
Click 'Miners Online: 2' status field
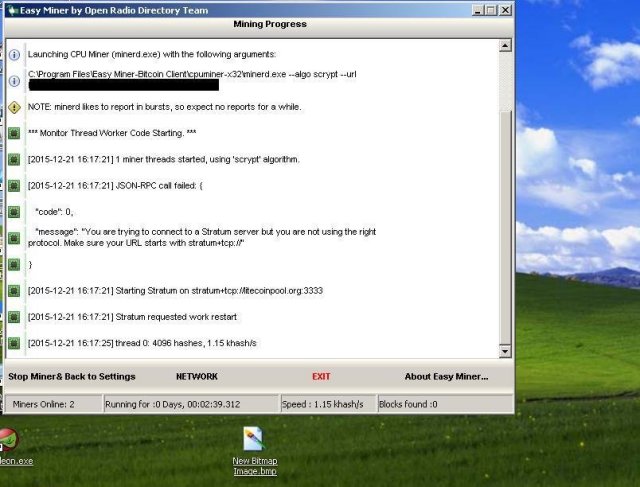click(x=53, y=404)
